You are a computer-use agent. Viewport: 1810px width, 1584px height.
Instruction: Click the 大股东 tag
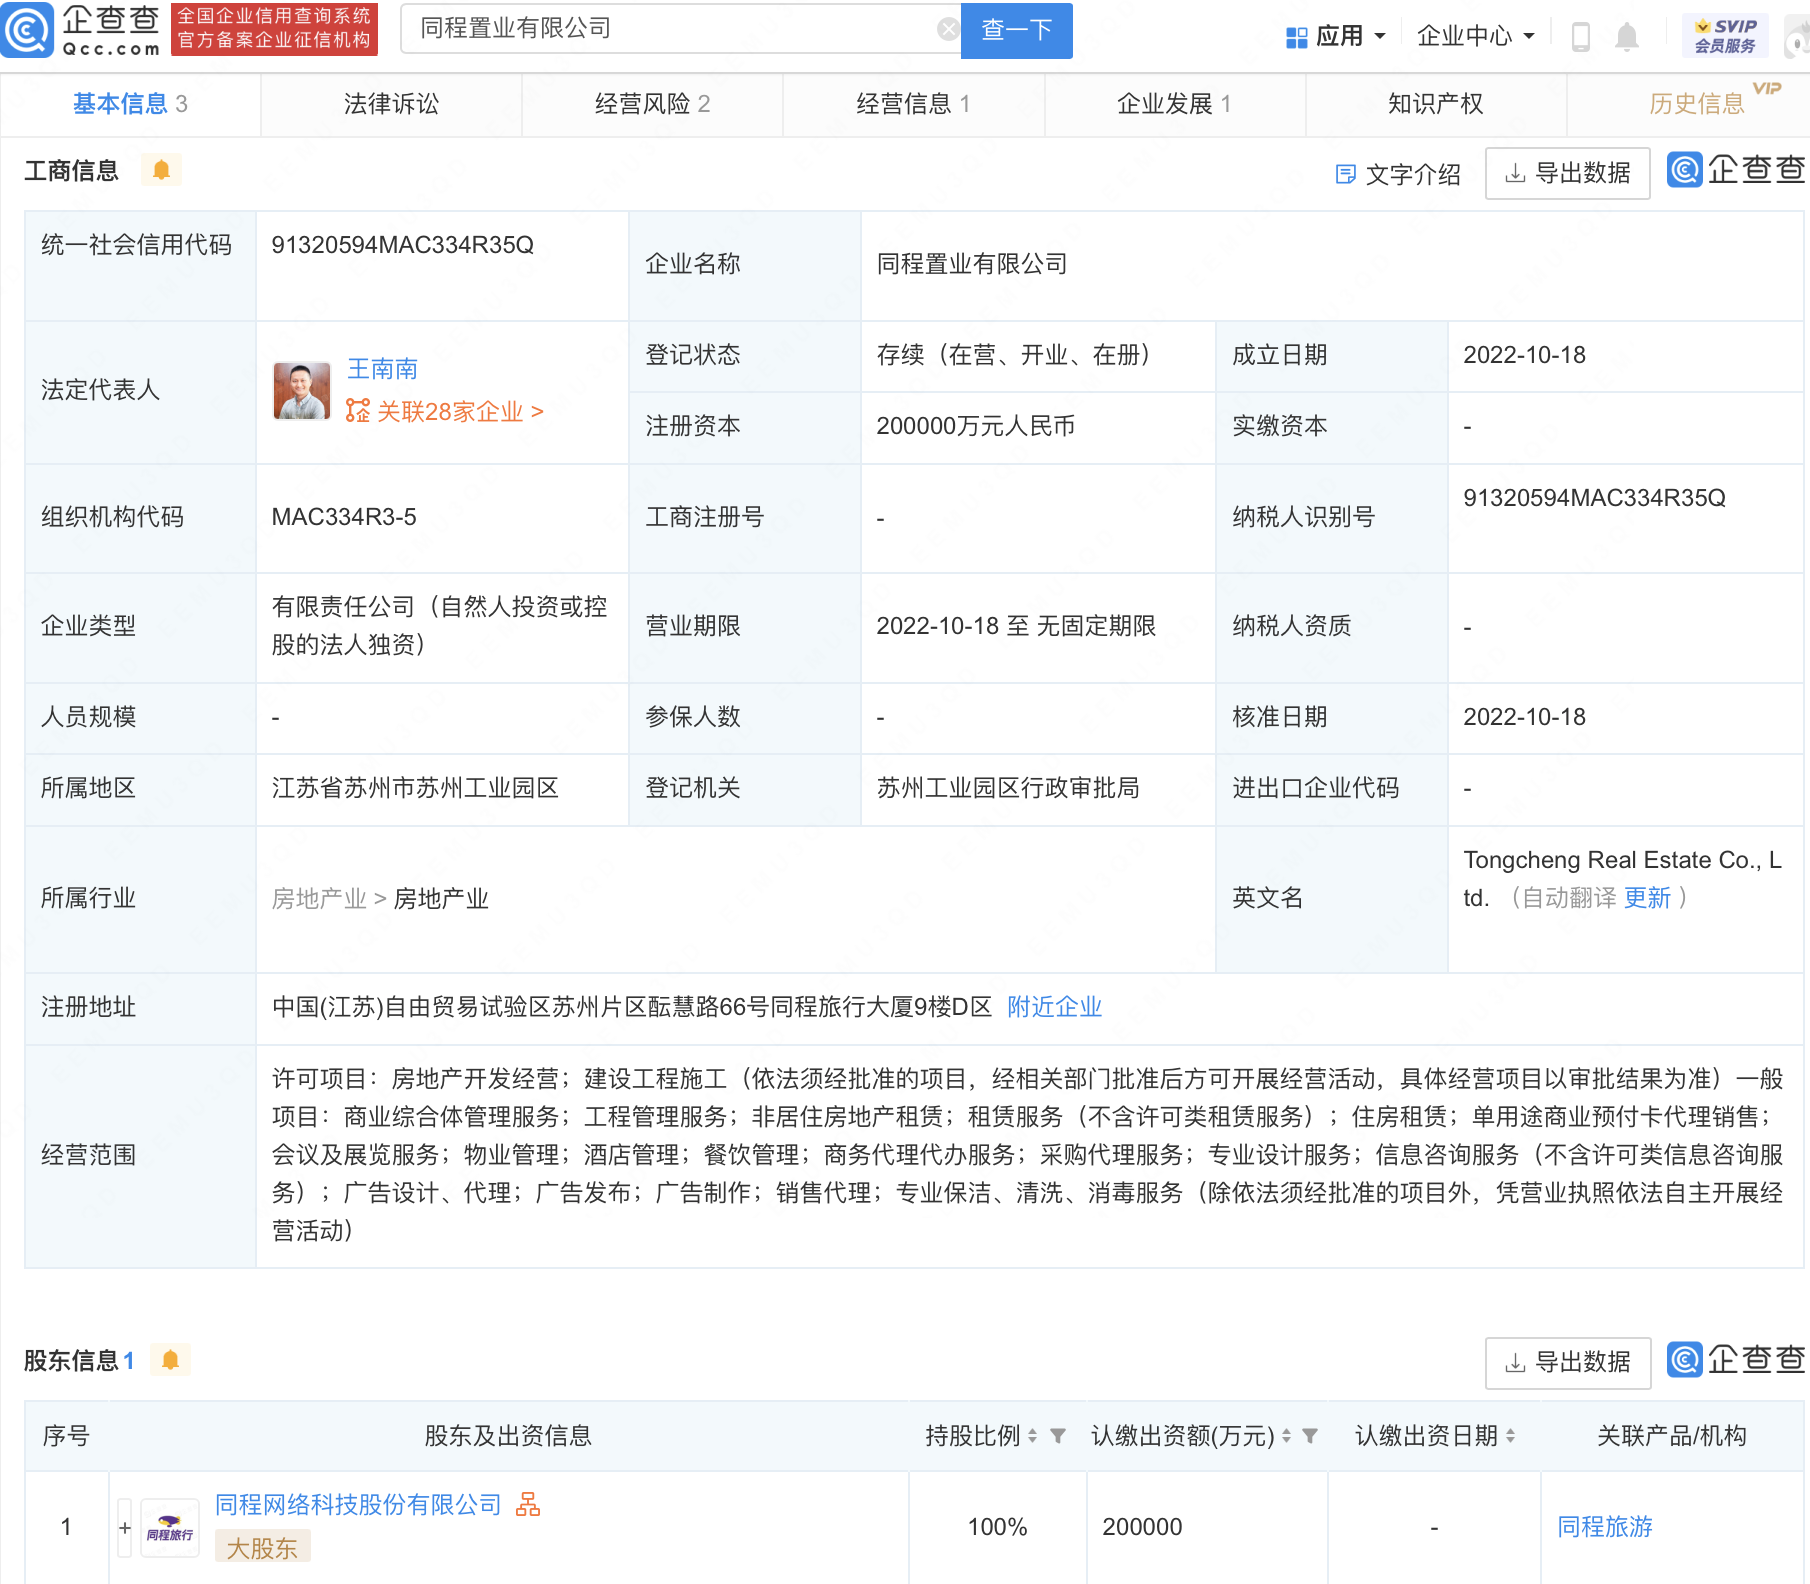click(262, 1548)
